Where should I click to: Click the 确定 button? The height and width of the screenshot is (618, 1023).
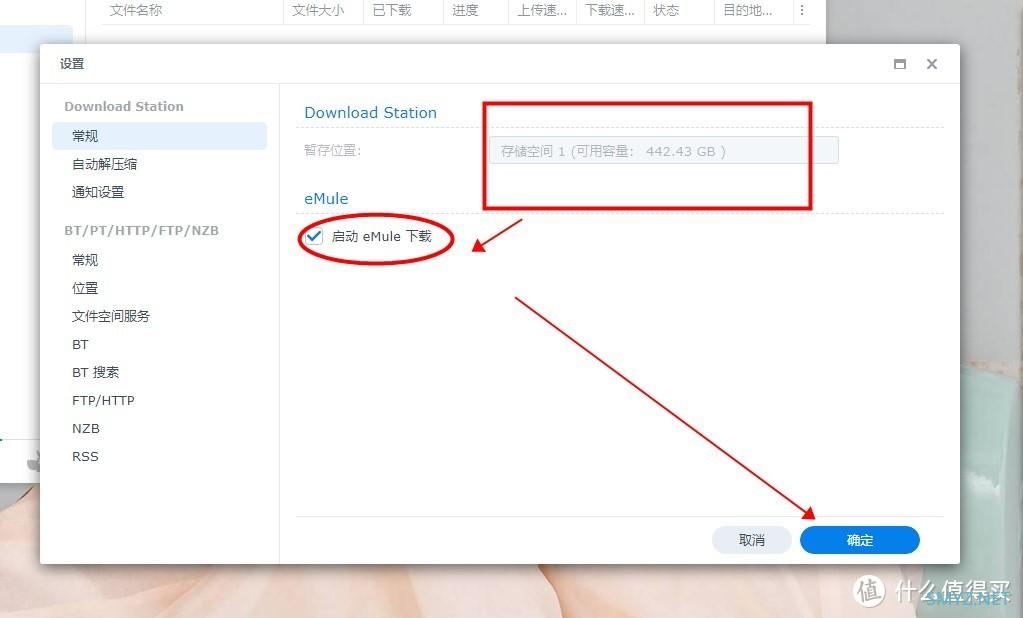coord(859,540)
